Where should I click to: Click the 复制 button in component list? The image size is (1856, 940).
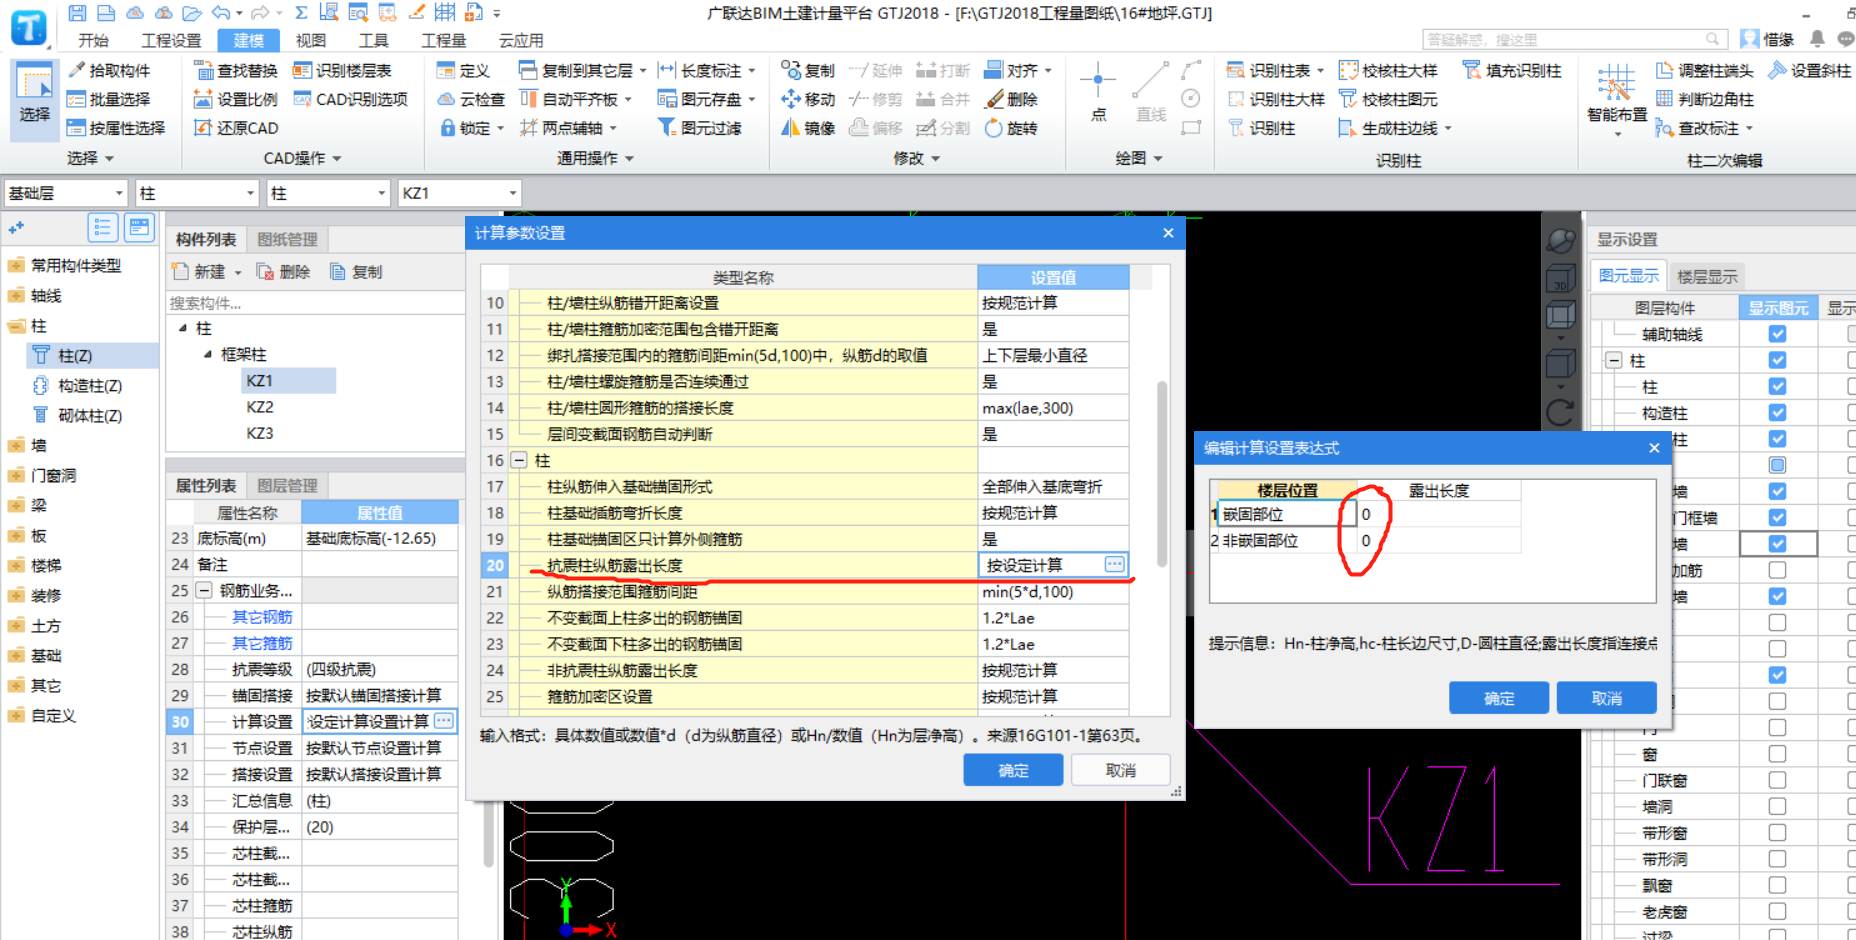[357, 272]
